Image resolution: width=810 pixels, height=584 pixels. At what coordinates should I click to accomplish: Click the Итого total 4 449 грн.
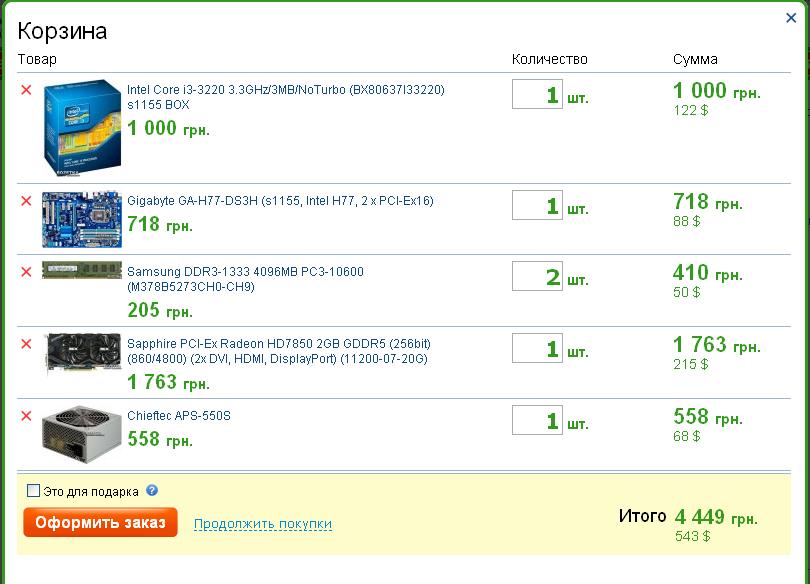716,517
